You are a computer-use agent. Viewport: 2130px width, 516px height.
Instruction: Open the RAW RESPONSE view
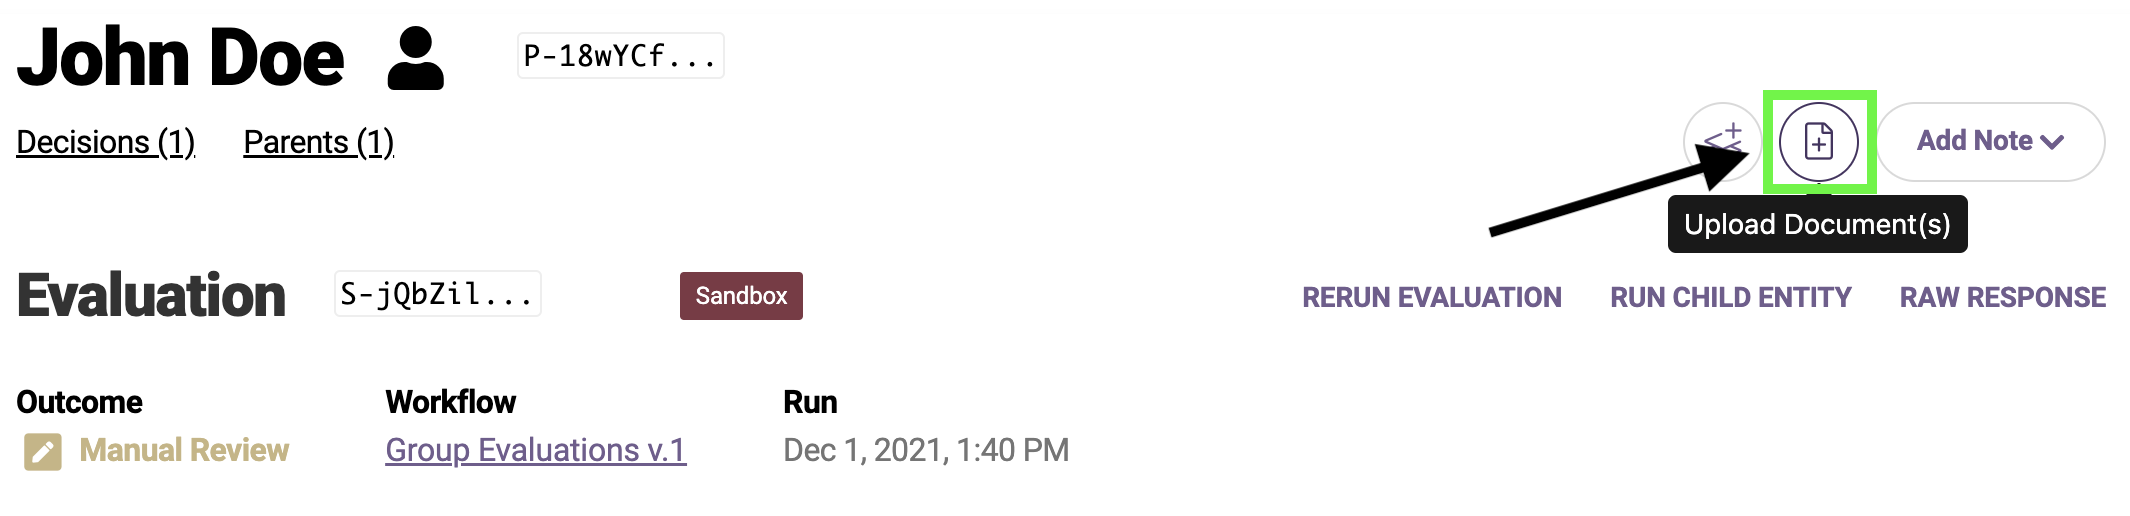(x=2003, y=297)
